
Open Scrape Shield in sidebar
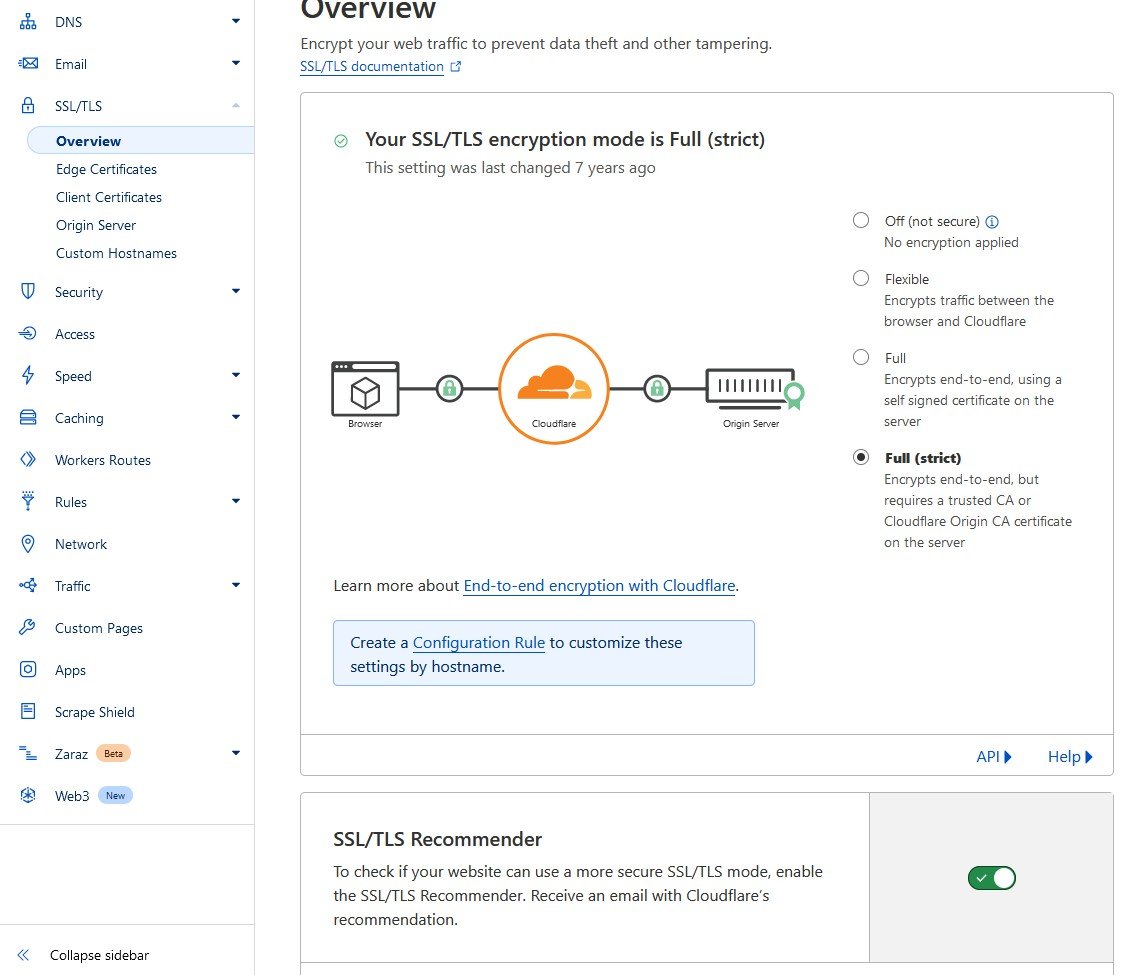[94, 712]
